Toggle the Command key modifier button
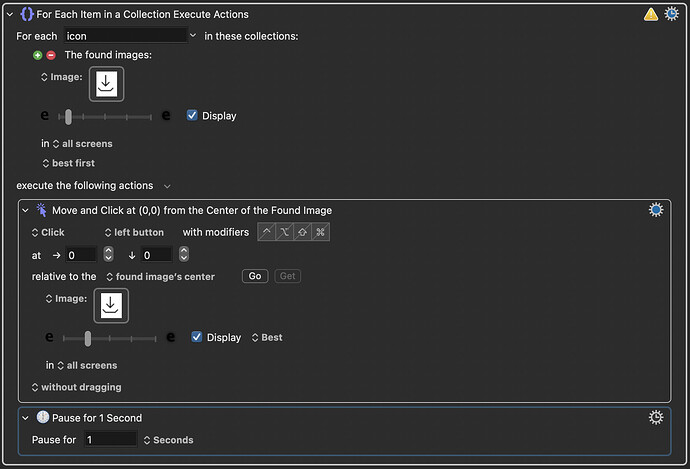 [x=320, y=232]
